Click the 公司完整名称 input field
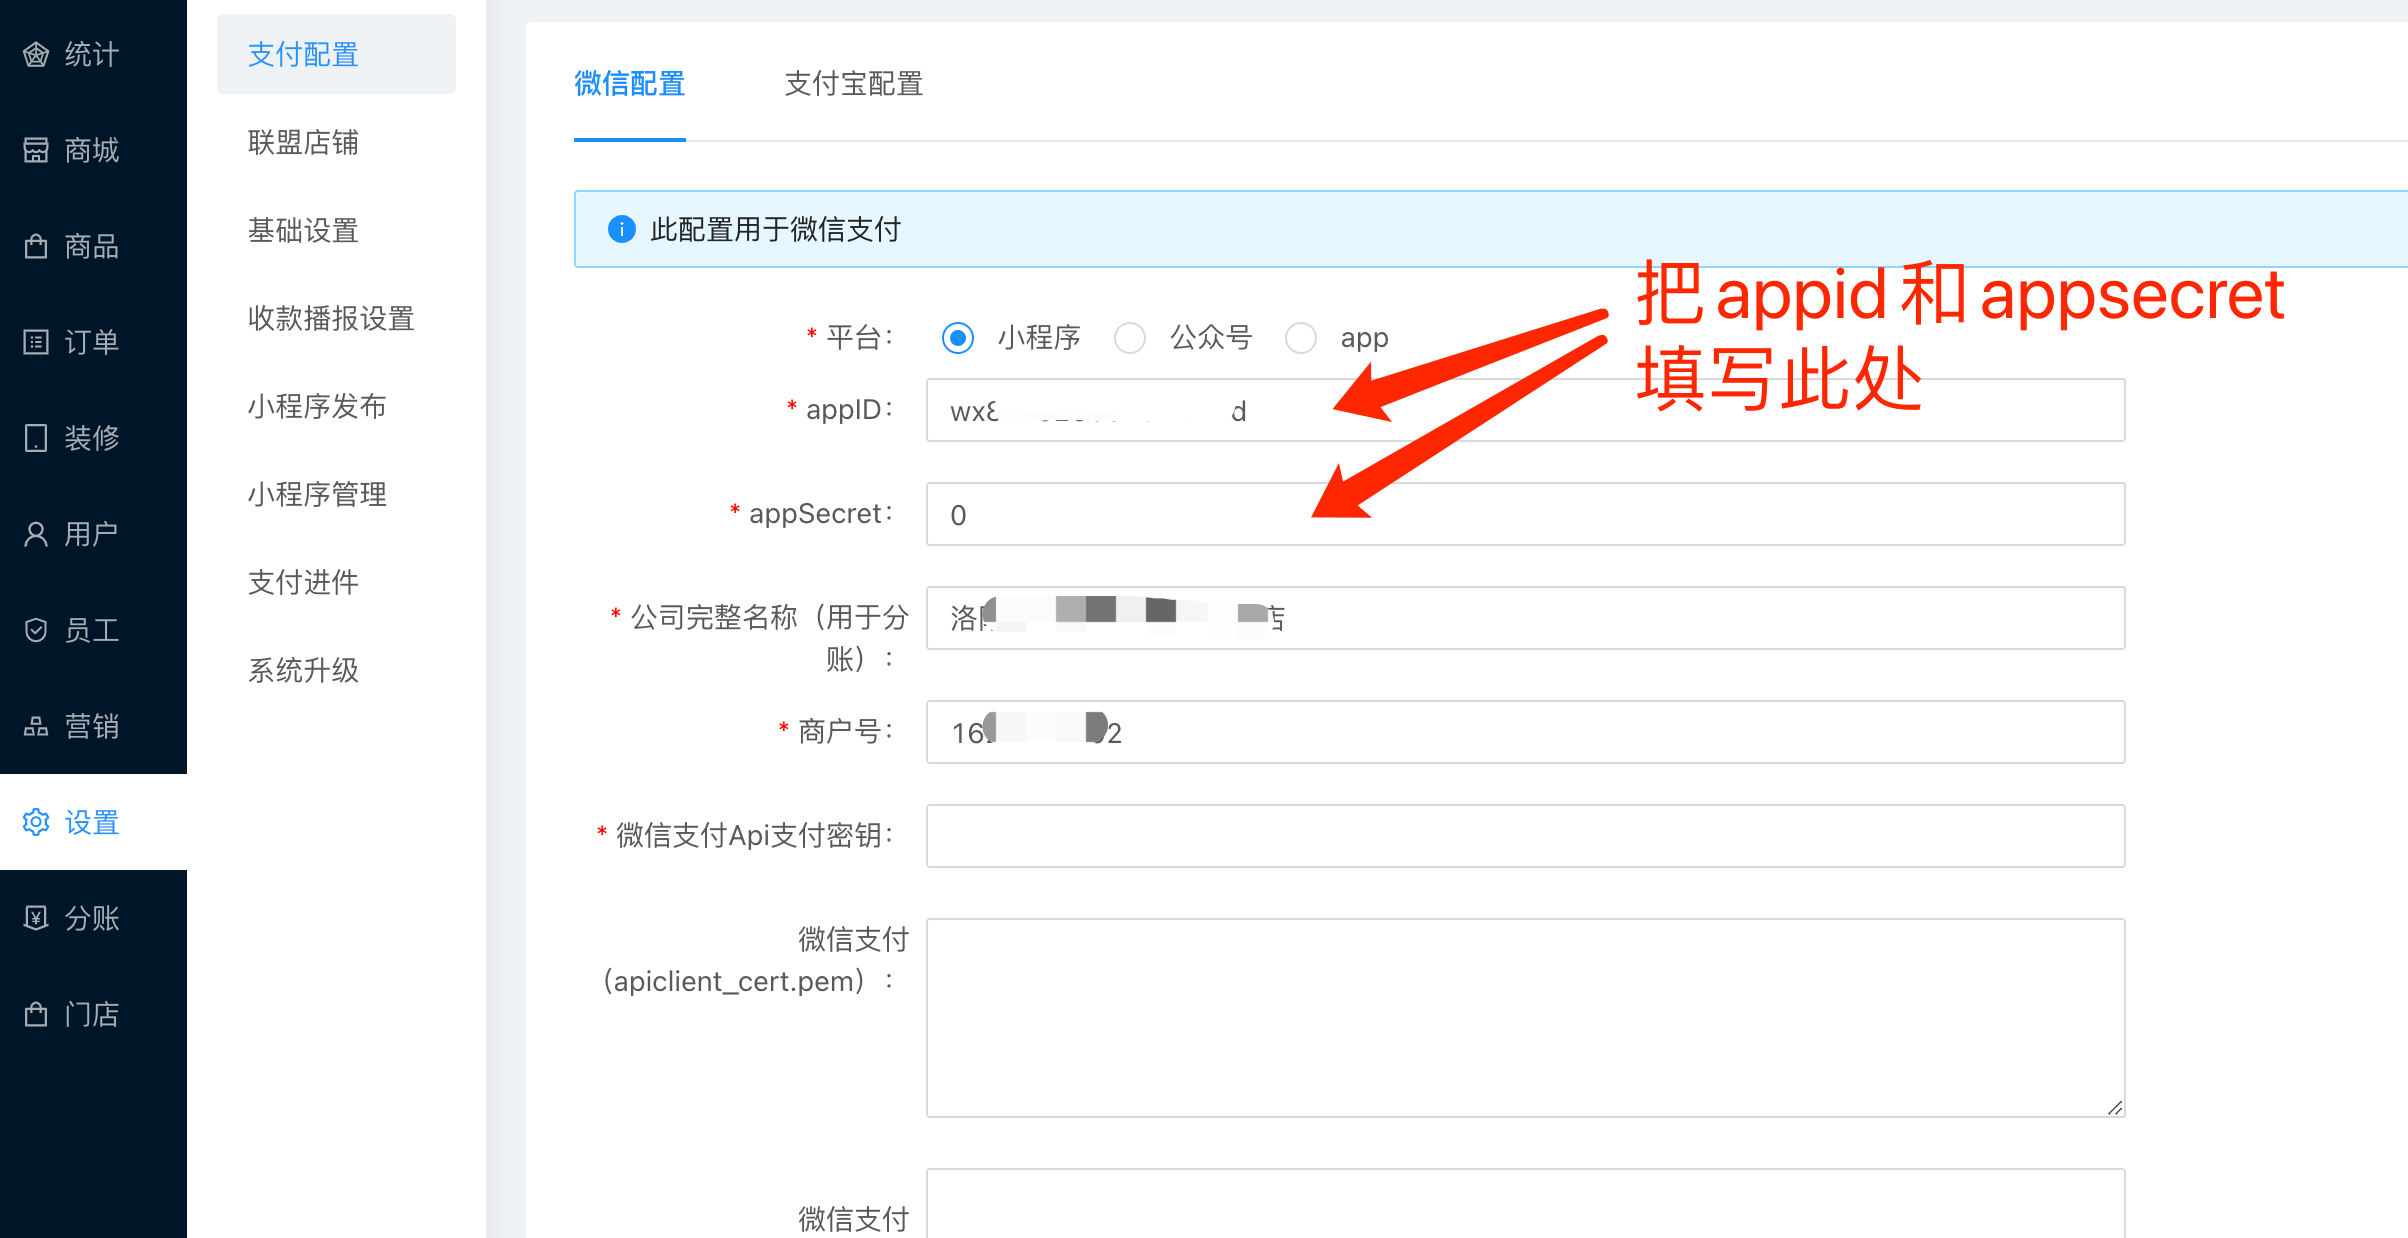 pos(1526,618)
